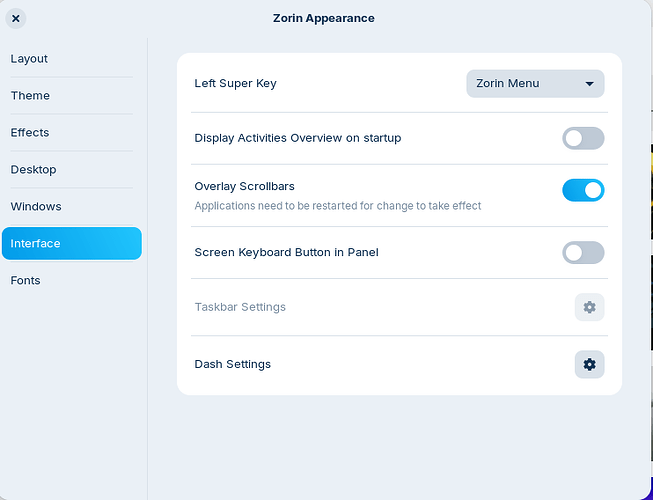The width and height of the screenshot is (653, 500).
Task: Open the Left Super Key dropdown
Action: pos(535,83)
